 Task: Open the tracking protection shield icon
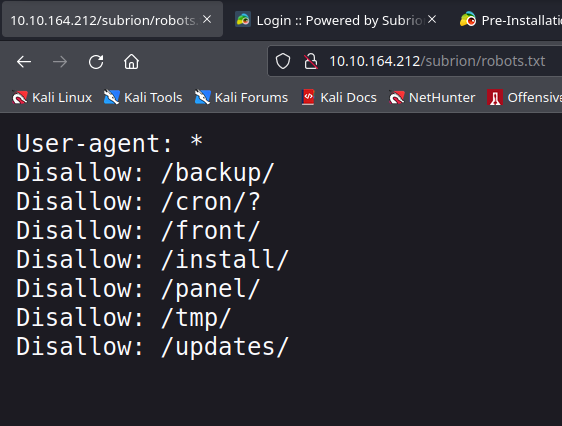click(x=282, y=61)
